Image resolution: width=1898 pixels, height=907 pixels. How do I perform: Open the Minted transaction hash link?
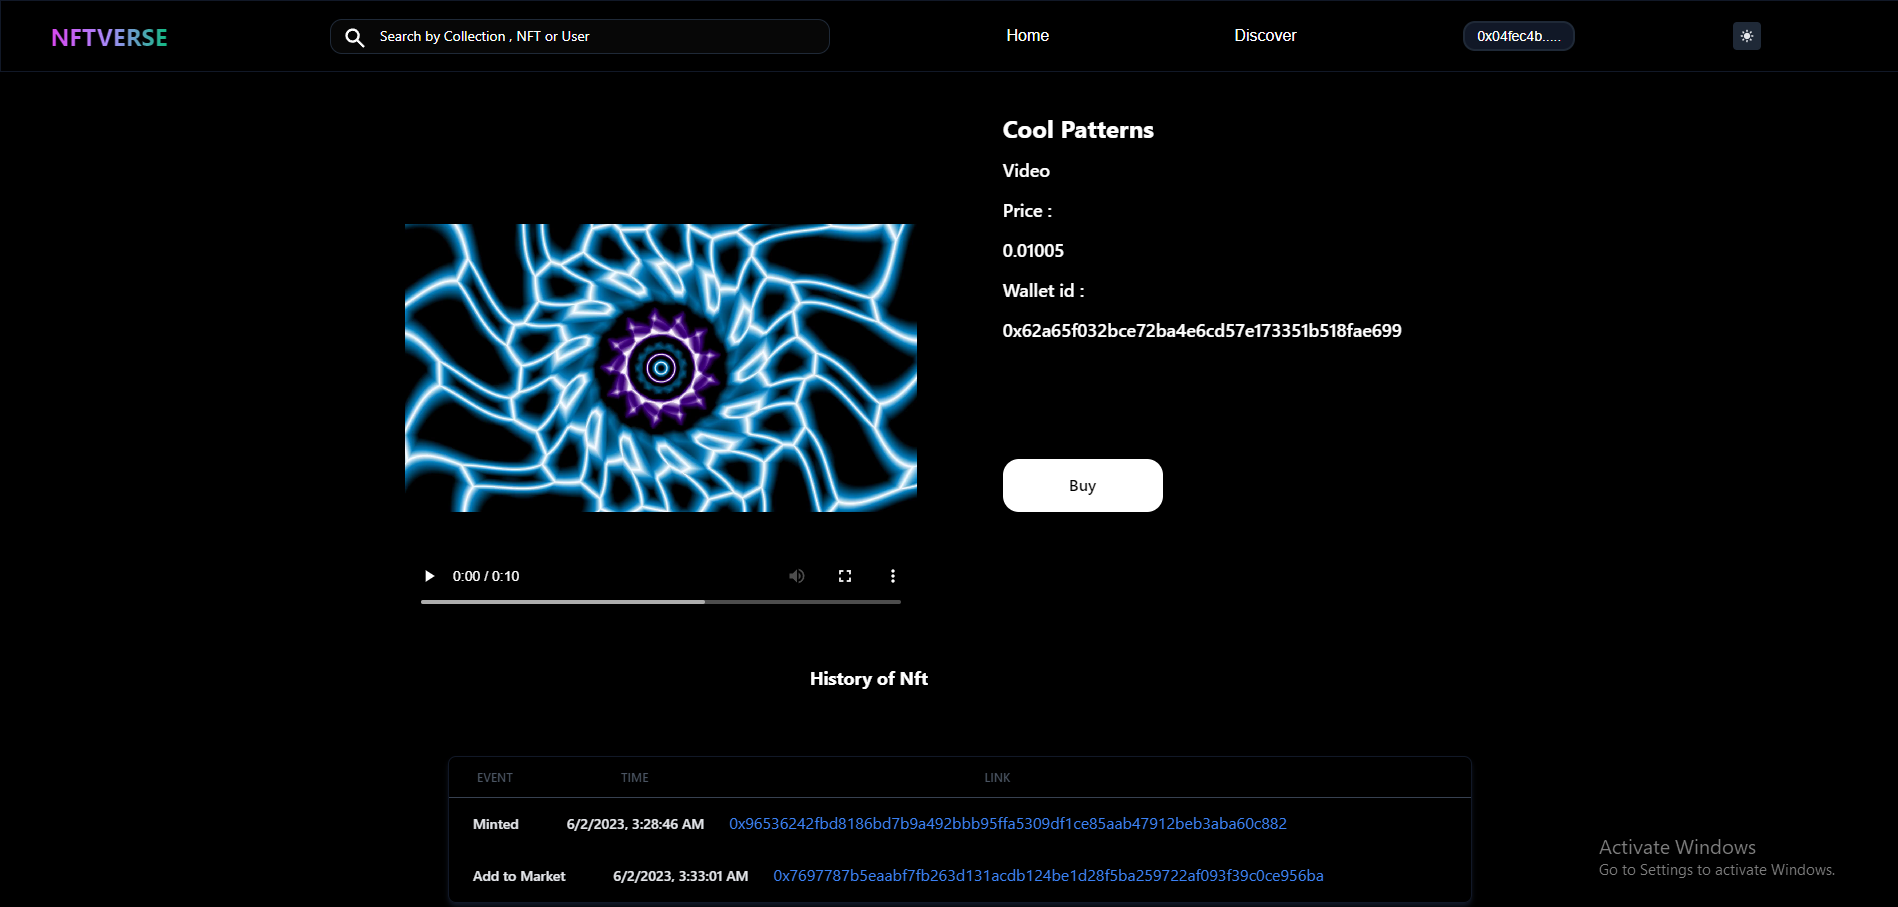(x=1007, y=824)
